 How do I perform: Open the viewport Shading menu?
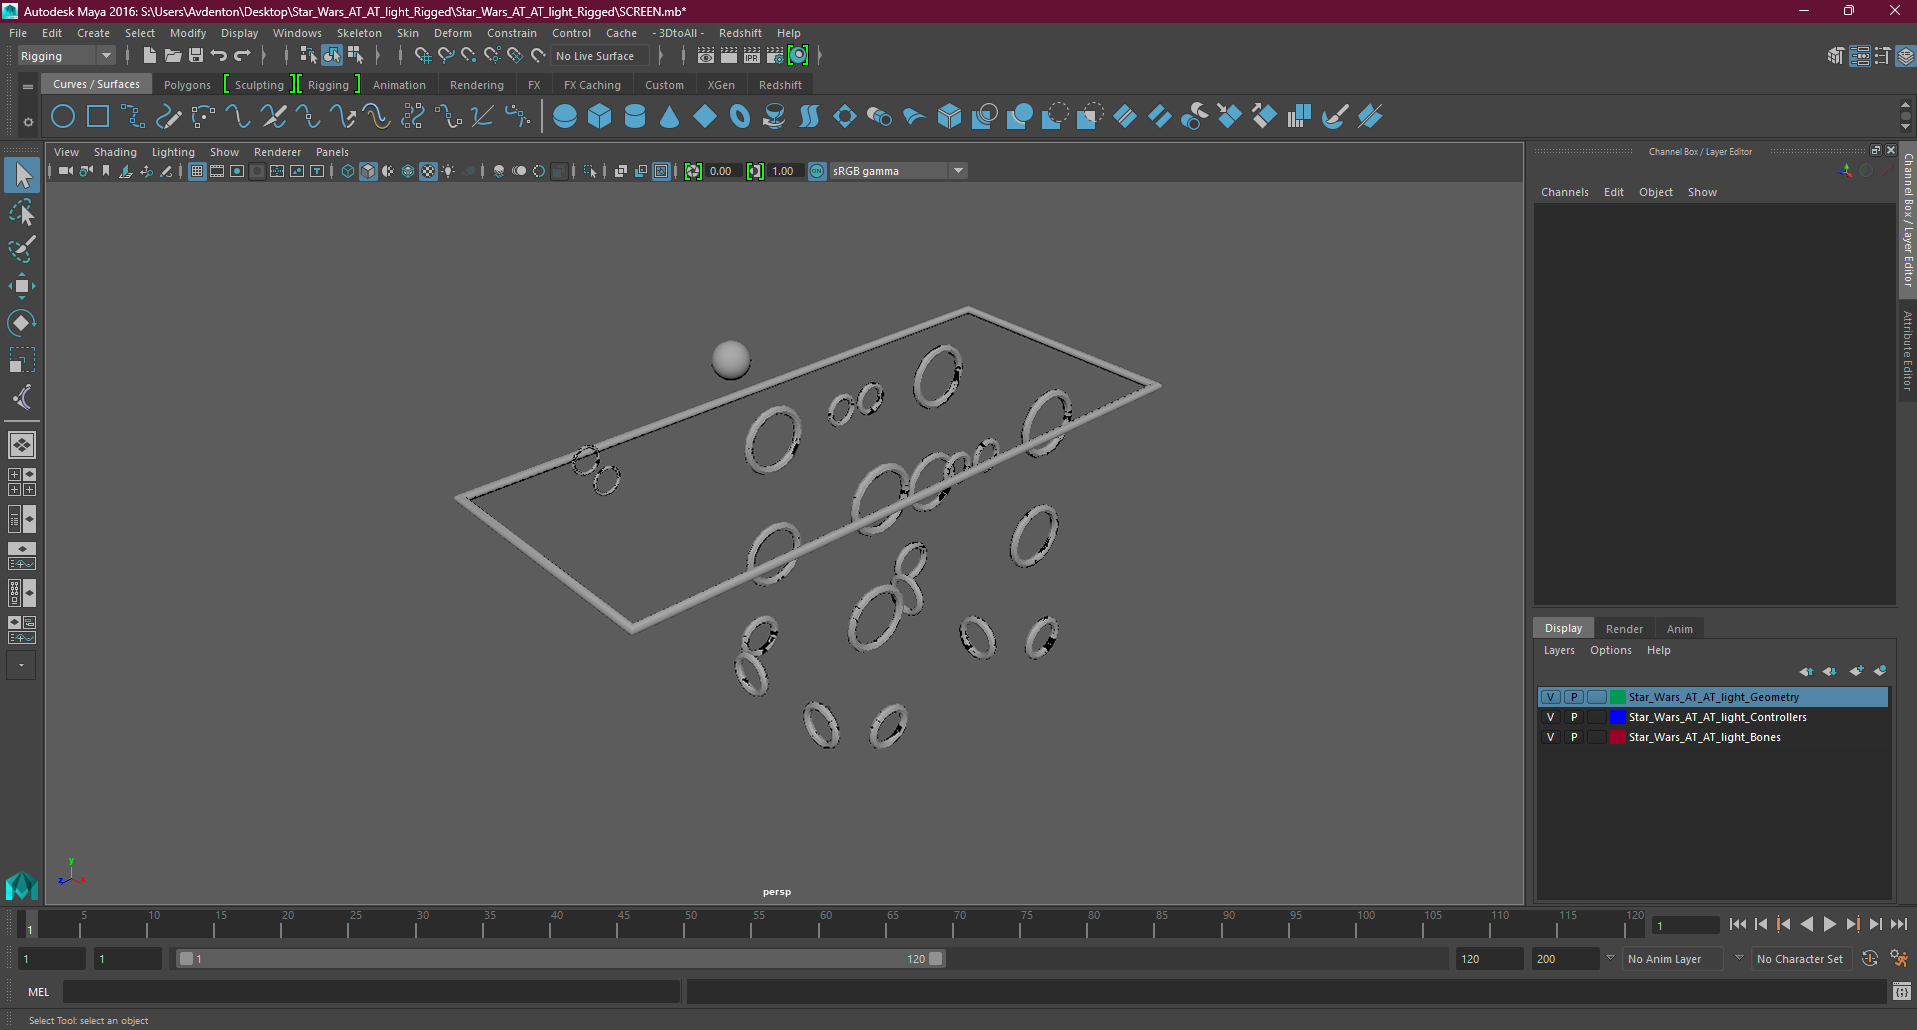point(115,152)
